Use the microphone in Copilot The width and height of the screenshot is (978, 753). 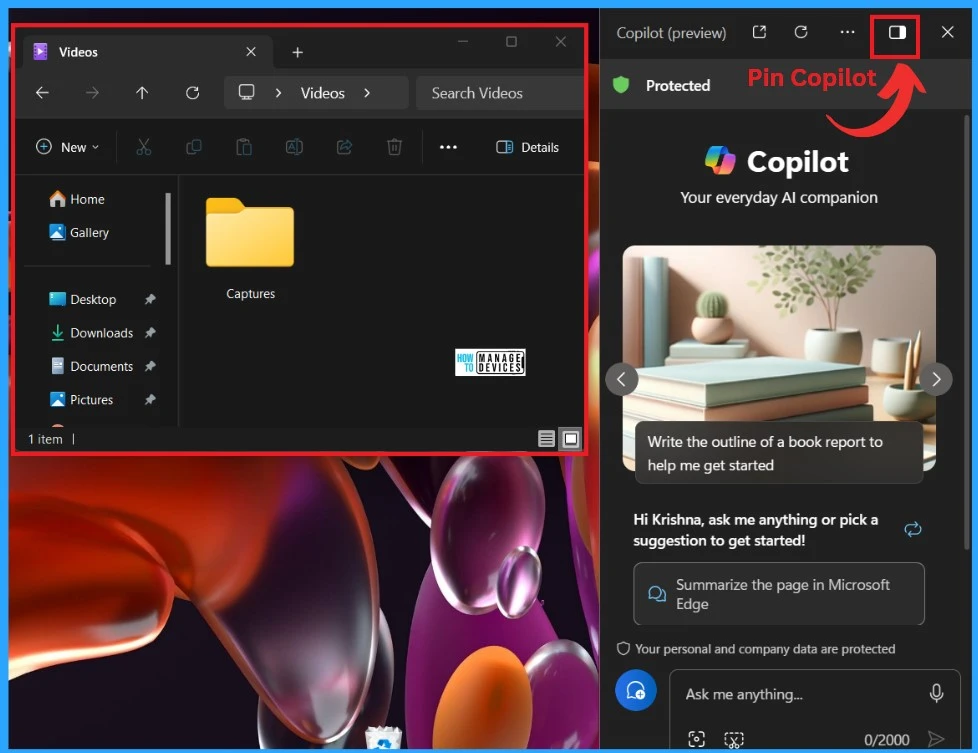[936, 693]
